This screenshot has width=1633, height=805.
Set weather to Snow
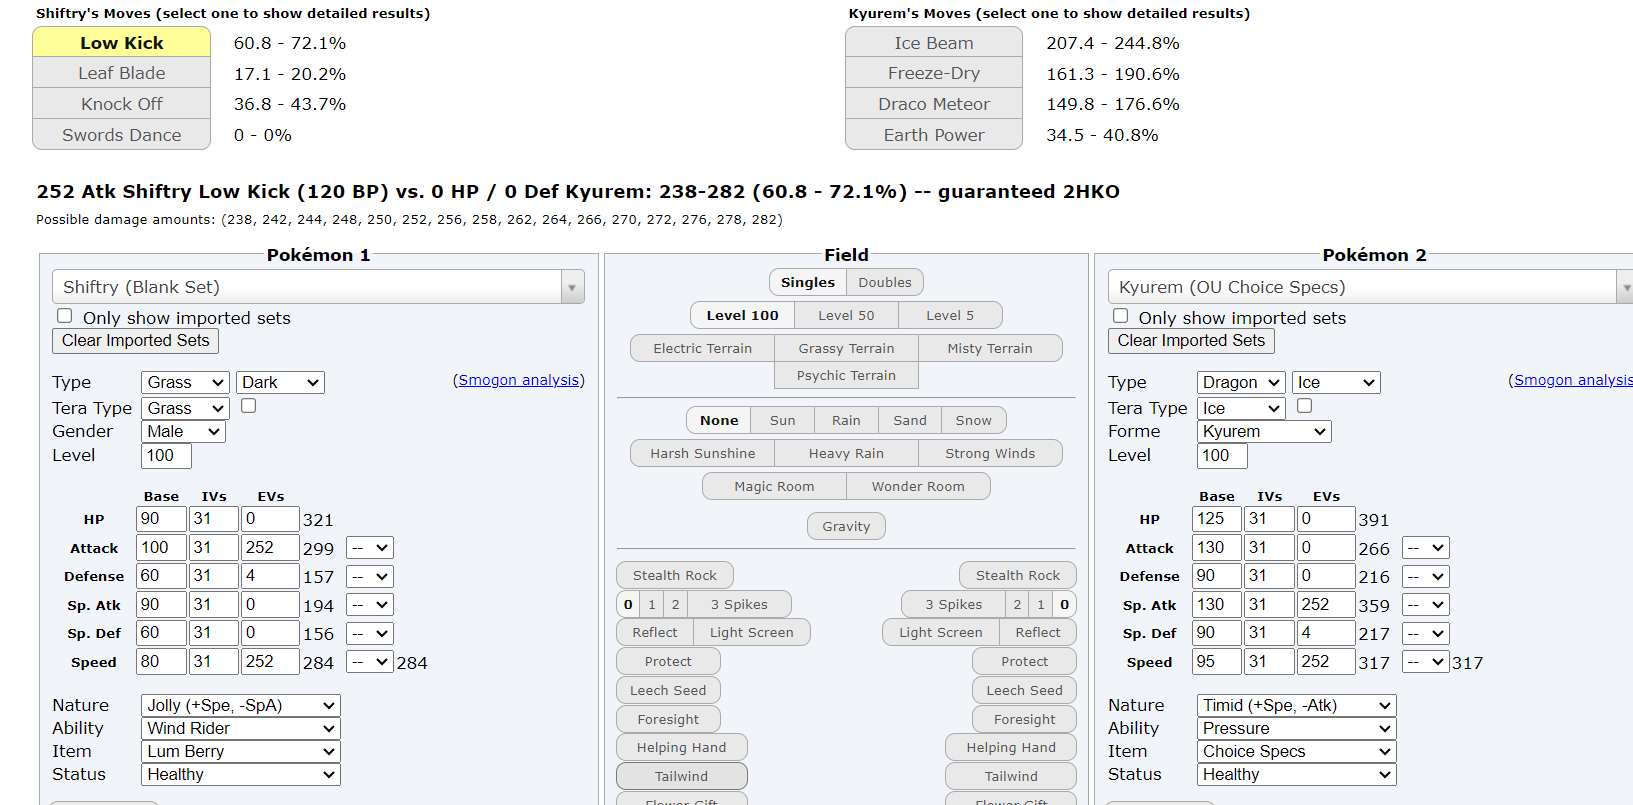coord(974,420)
